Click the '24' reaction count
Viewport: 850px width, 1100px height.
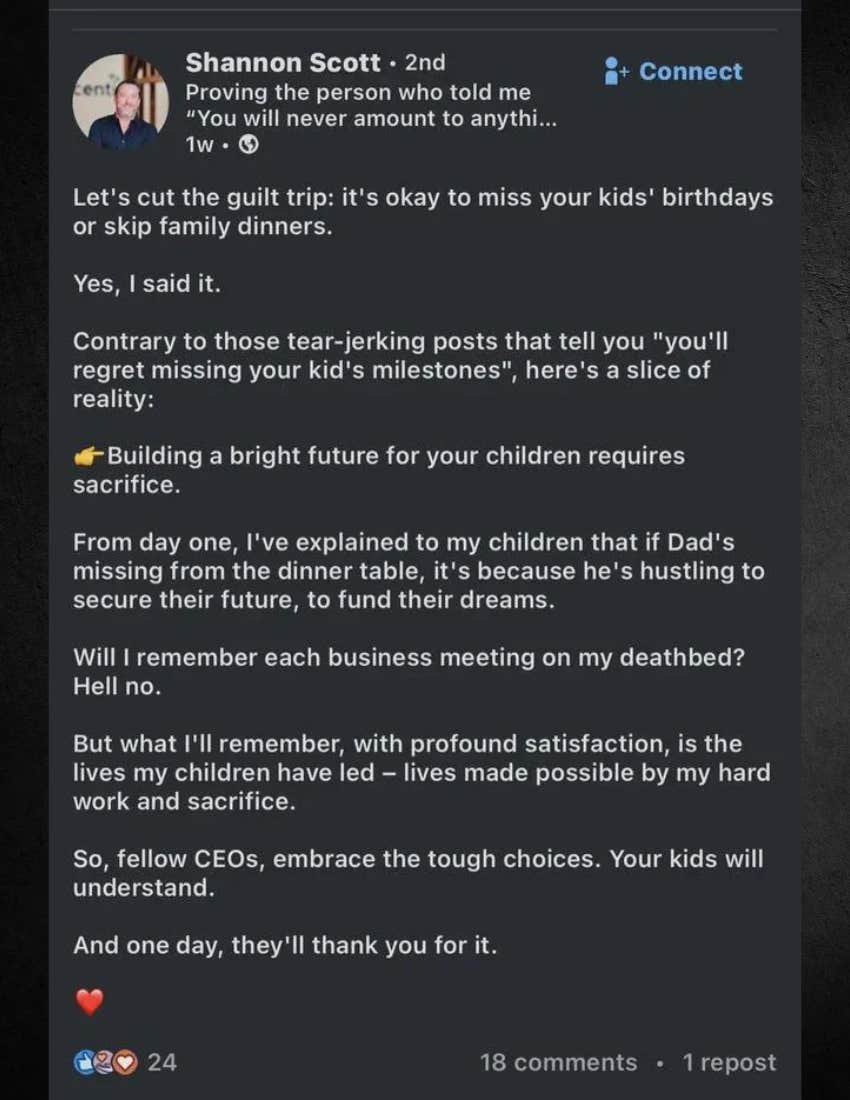pyautogui.click(x=162, y=1062)
